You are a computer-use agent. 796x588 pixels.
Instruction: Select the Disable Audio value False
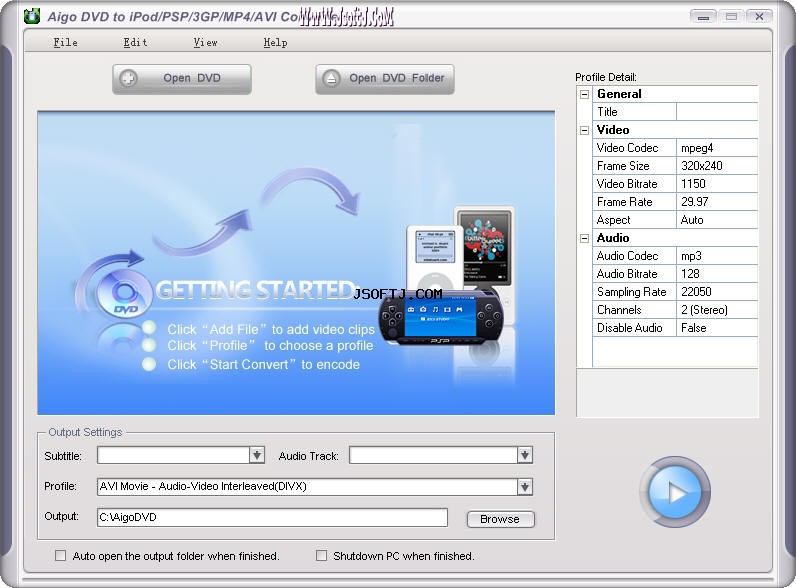click(717, 328)
